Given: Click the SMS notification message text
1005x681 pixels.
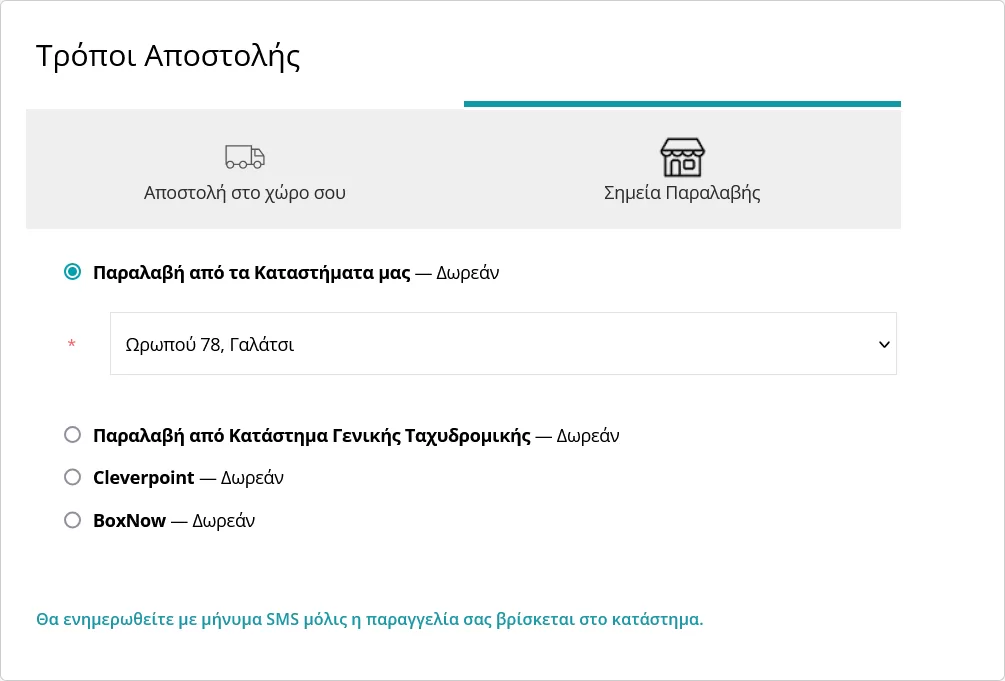Looking at the screenshot, I should [369, 619].
